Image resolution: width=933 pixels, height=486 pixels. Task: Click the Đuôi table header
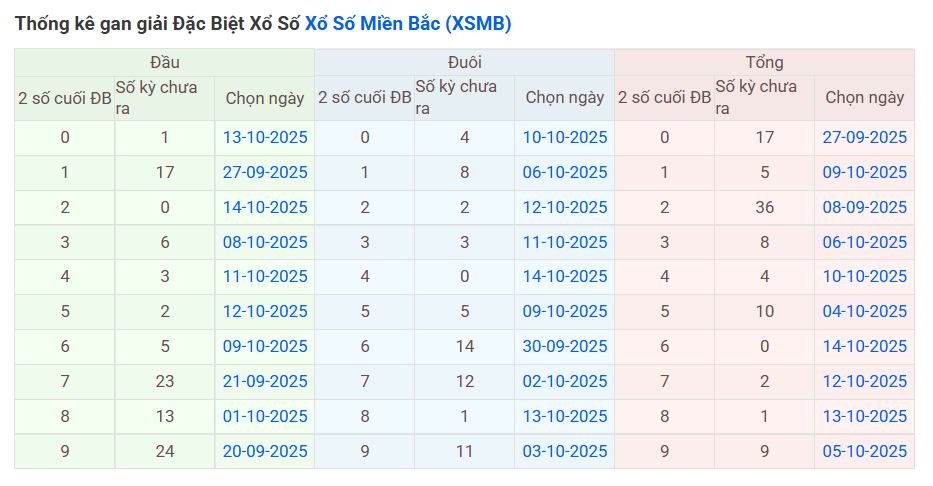[x=465, y=63]
